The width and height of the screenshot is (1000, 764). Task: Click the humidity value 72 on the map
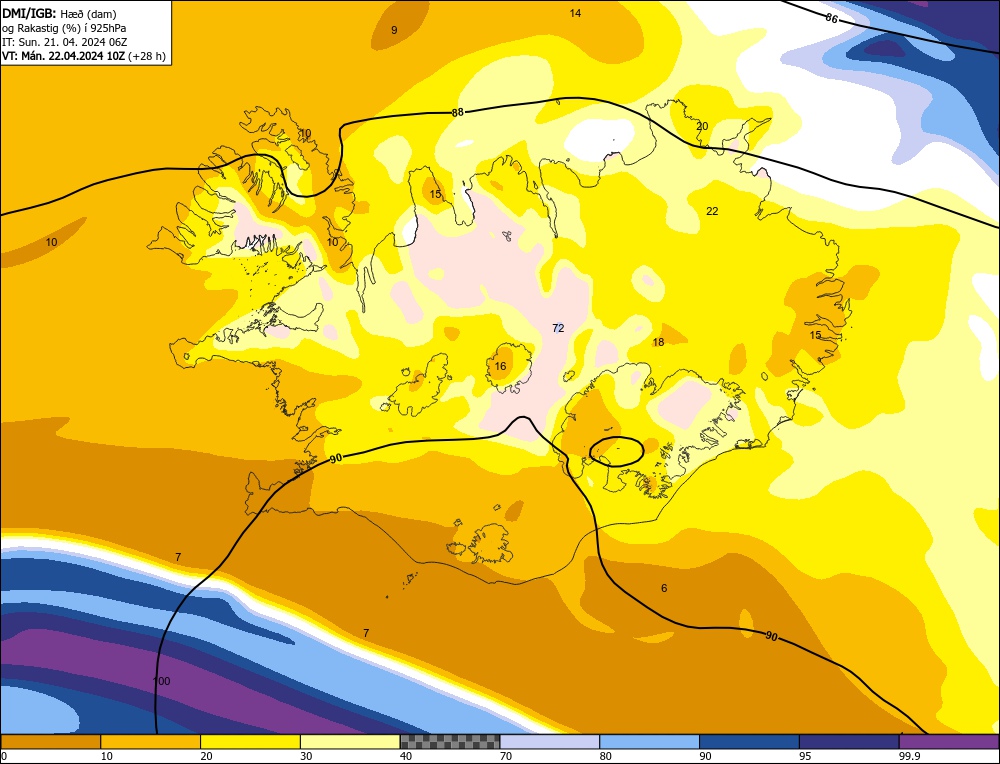pos(558,328)
